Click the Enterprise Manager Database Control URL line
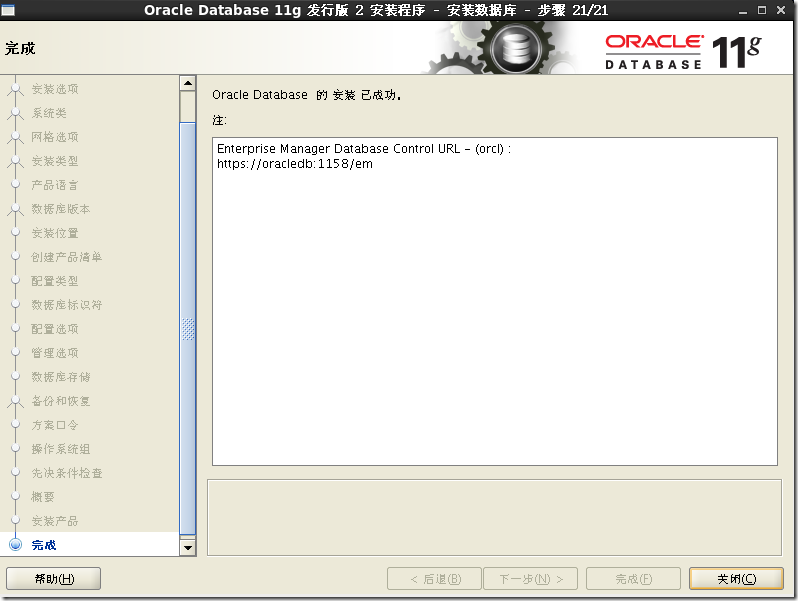The width and height of the screenshot is (798, 601). (364, 149)
